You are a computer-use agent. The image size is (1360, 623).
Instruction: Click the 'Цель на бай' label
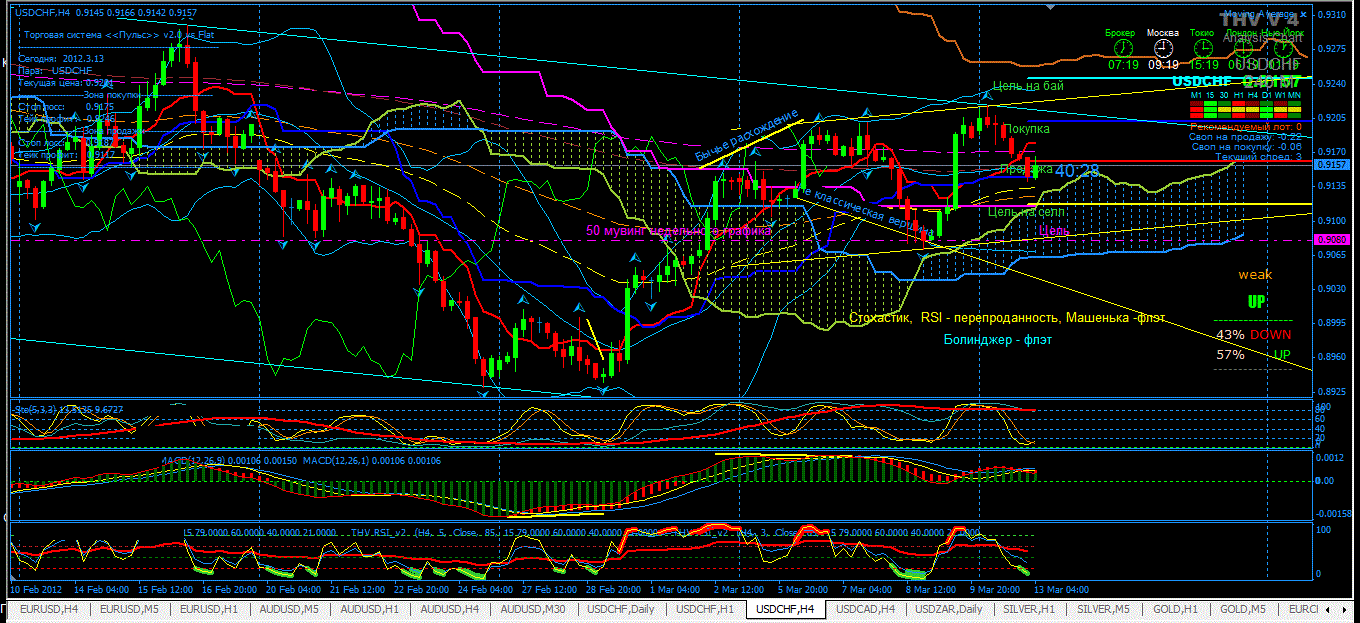coord(1028,85)
